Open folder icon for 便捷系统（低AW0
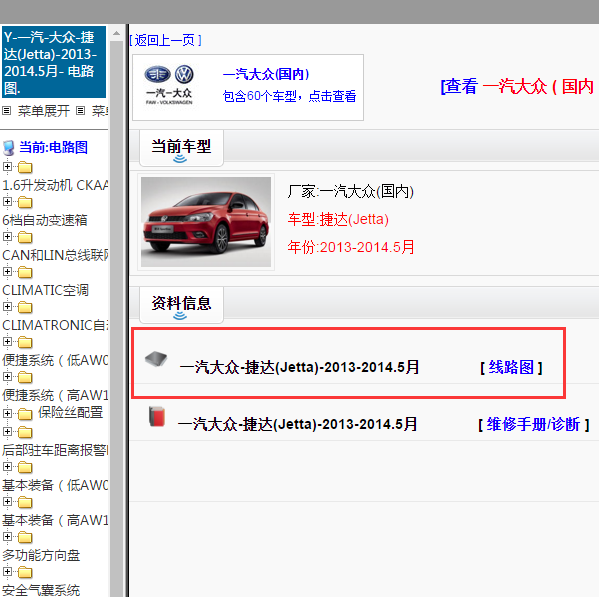This screenshot has height=597, width=599. pos(25,343)
